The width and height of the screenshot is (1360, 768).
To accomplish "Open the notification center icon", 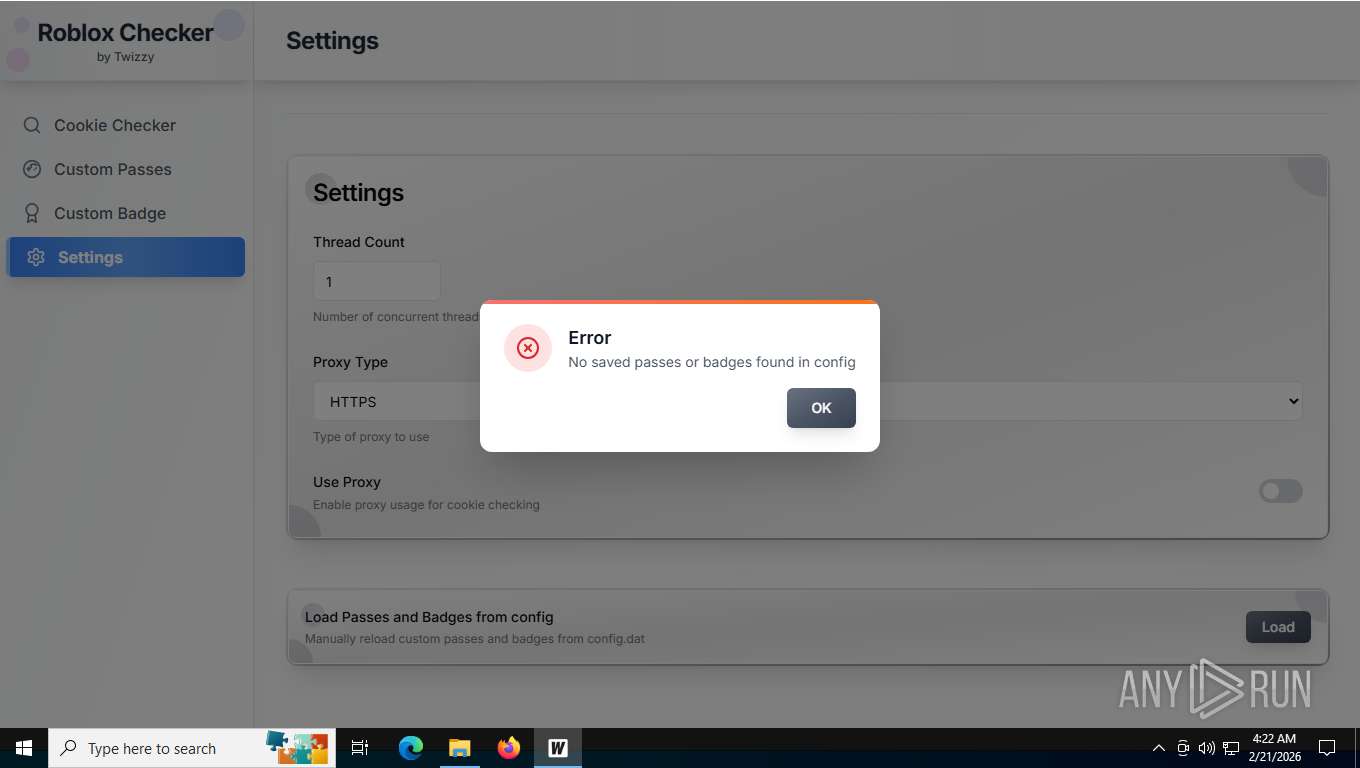I will click(1327, 748).
